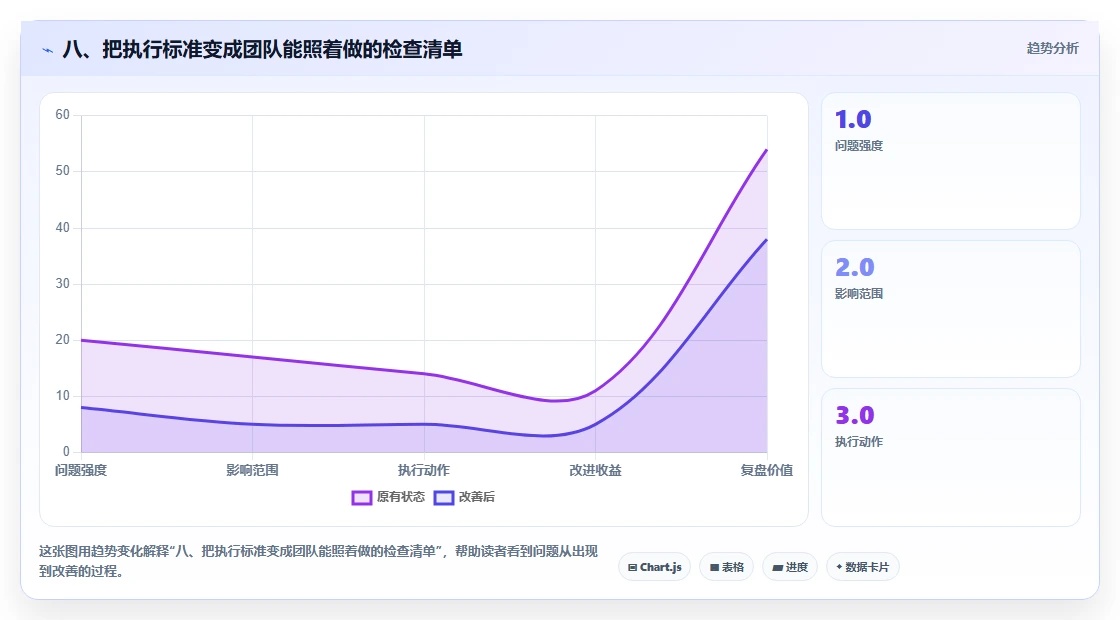Toggle the 原有状态 legend swatch
Image resolution: width=1120 pixels, height=620 pixels.
(361, 497)
